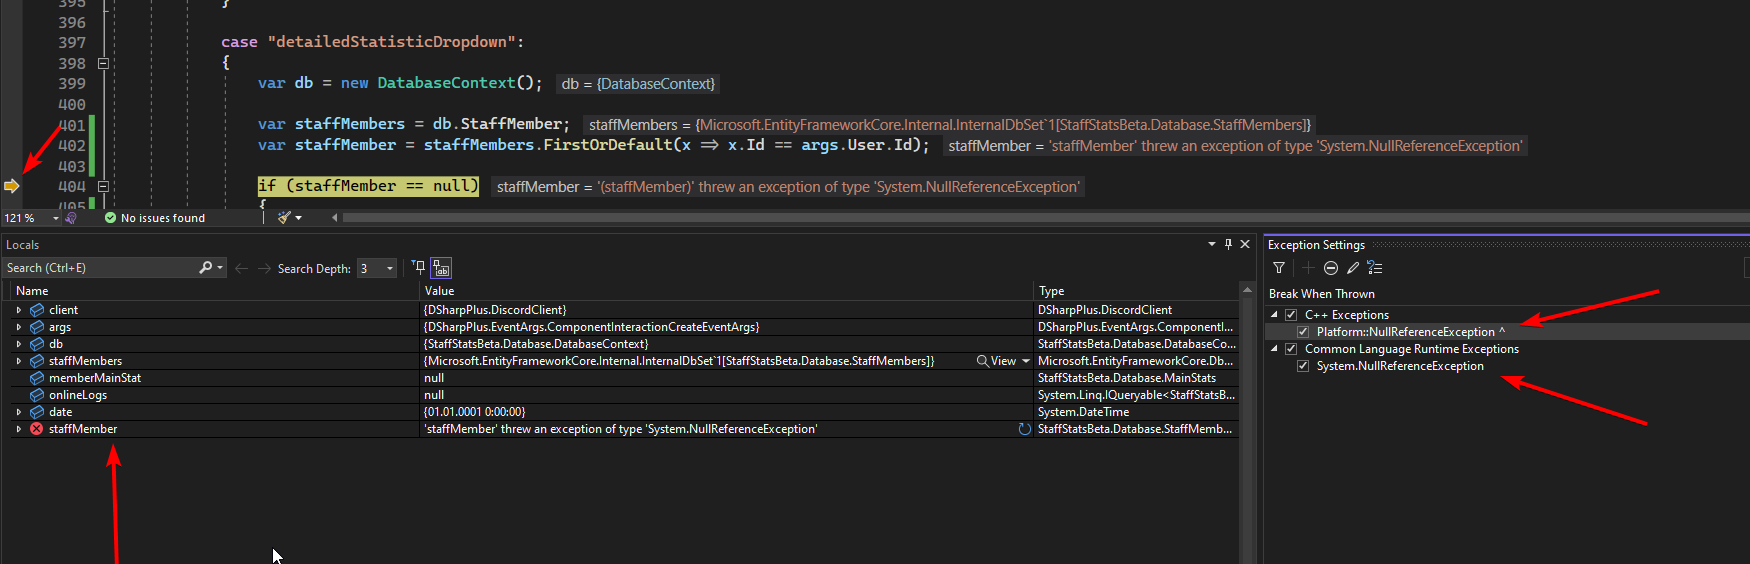This screenshot has width=1750, height=564.
Task: Close the Locals panel
Action: pyautogui.click(x=1245, y=244)
